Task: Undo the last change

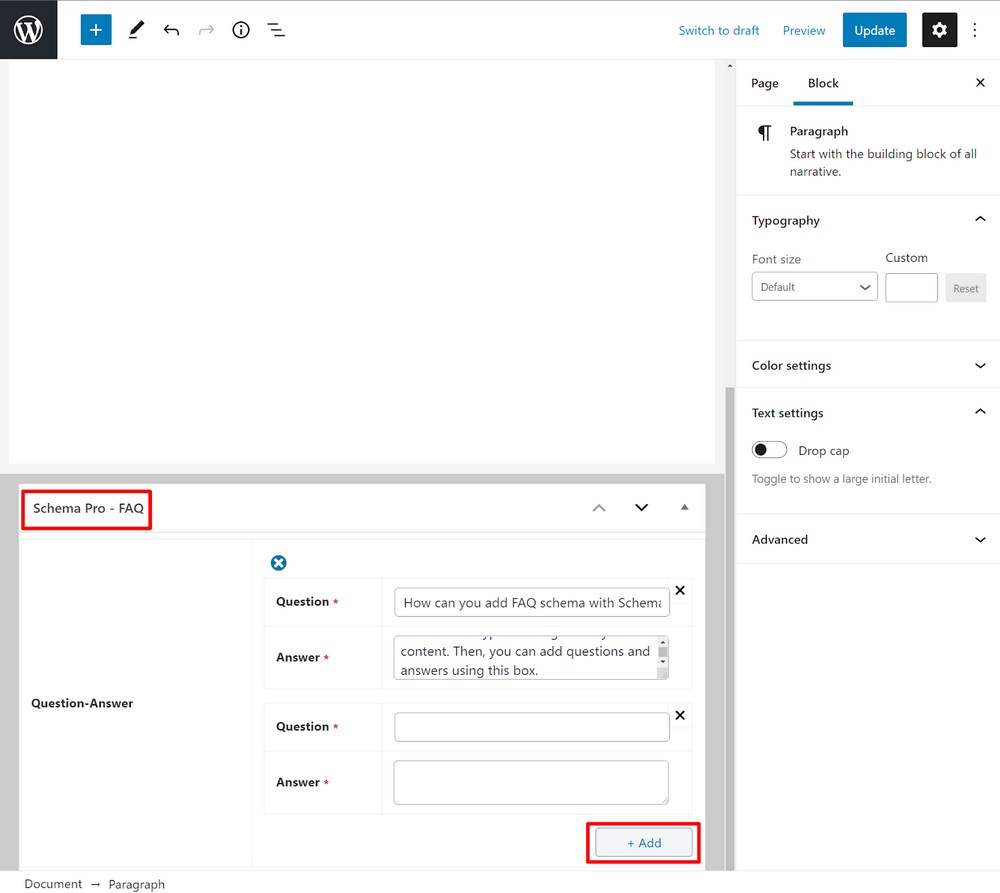Action: coord(171,30)
